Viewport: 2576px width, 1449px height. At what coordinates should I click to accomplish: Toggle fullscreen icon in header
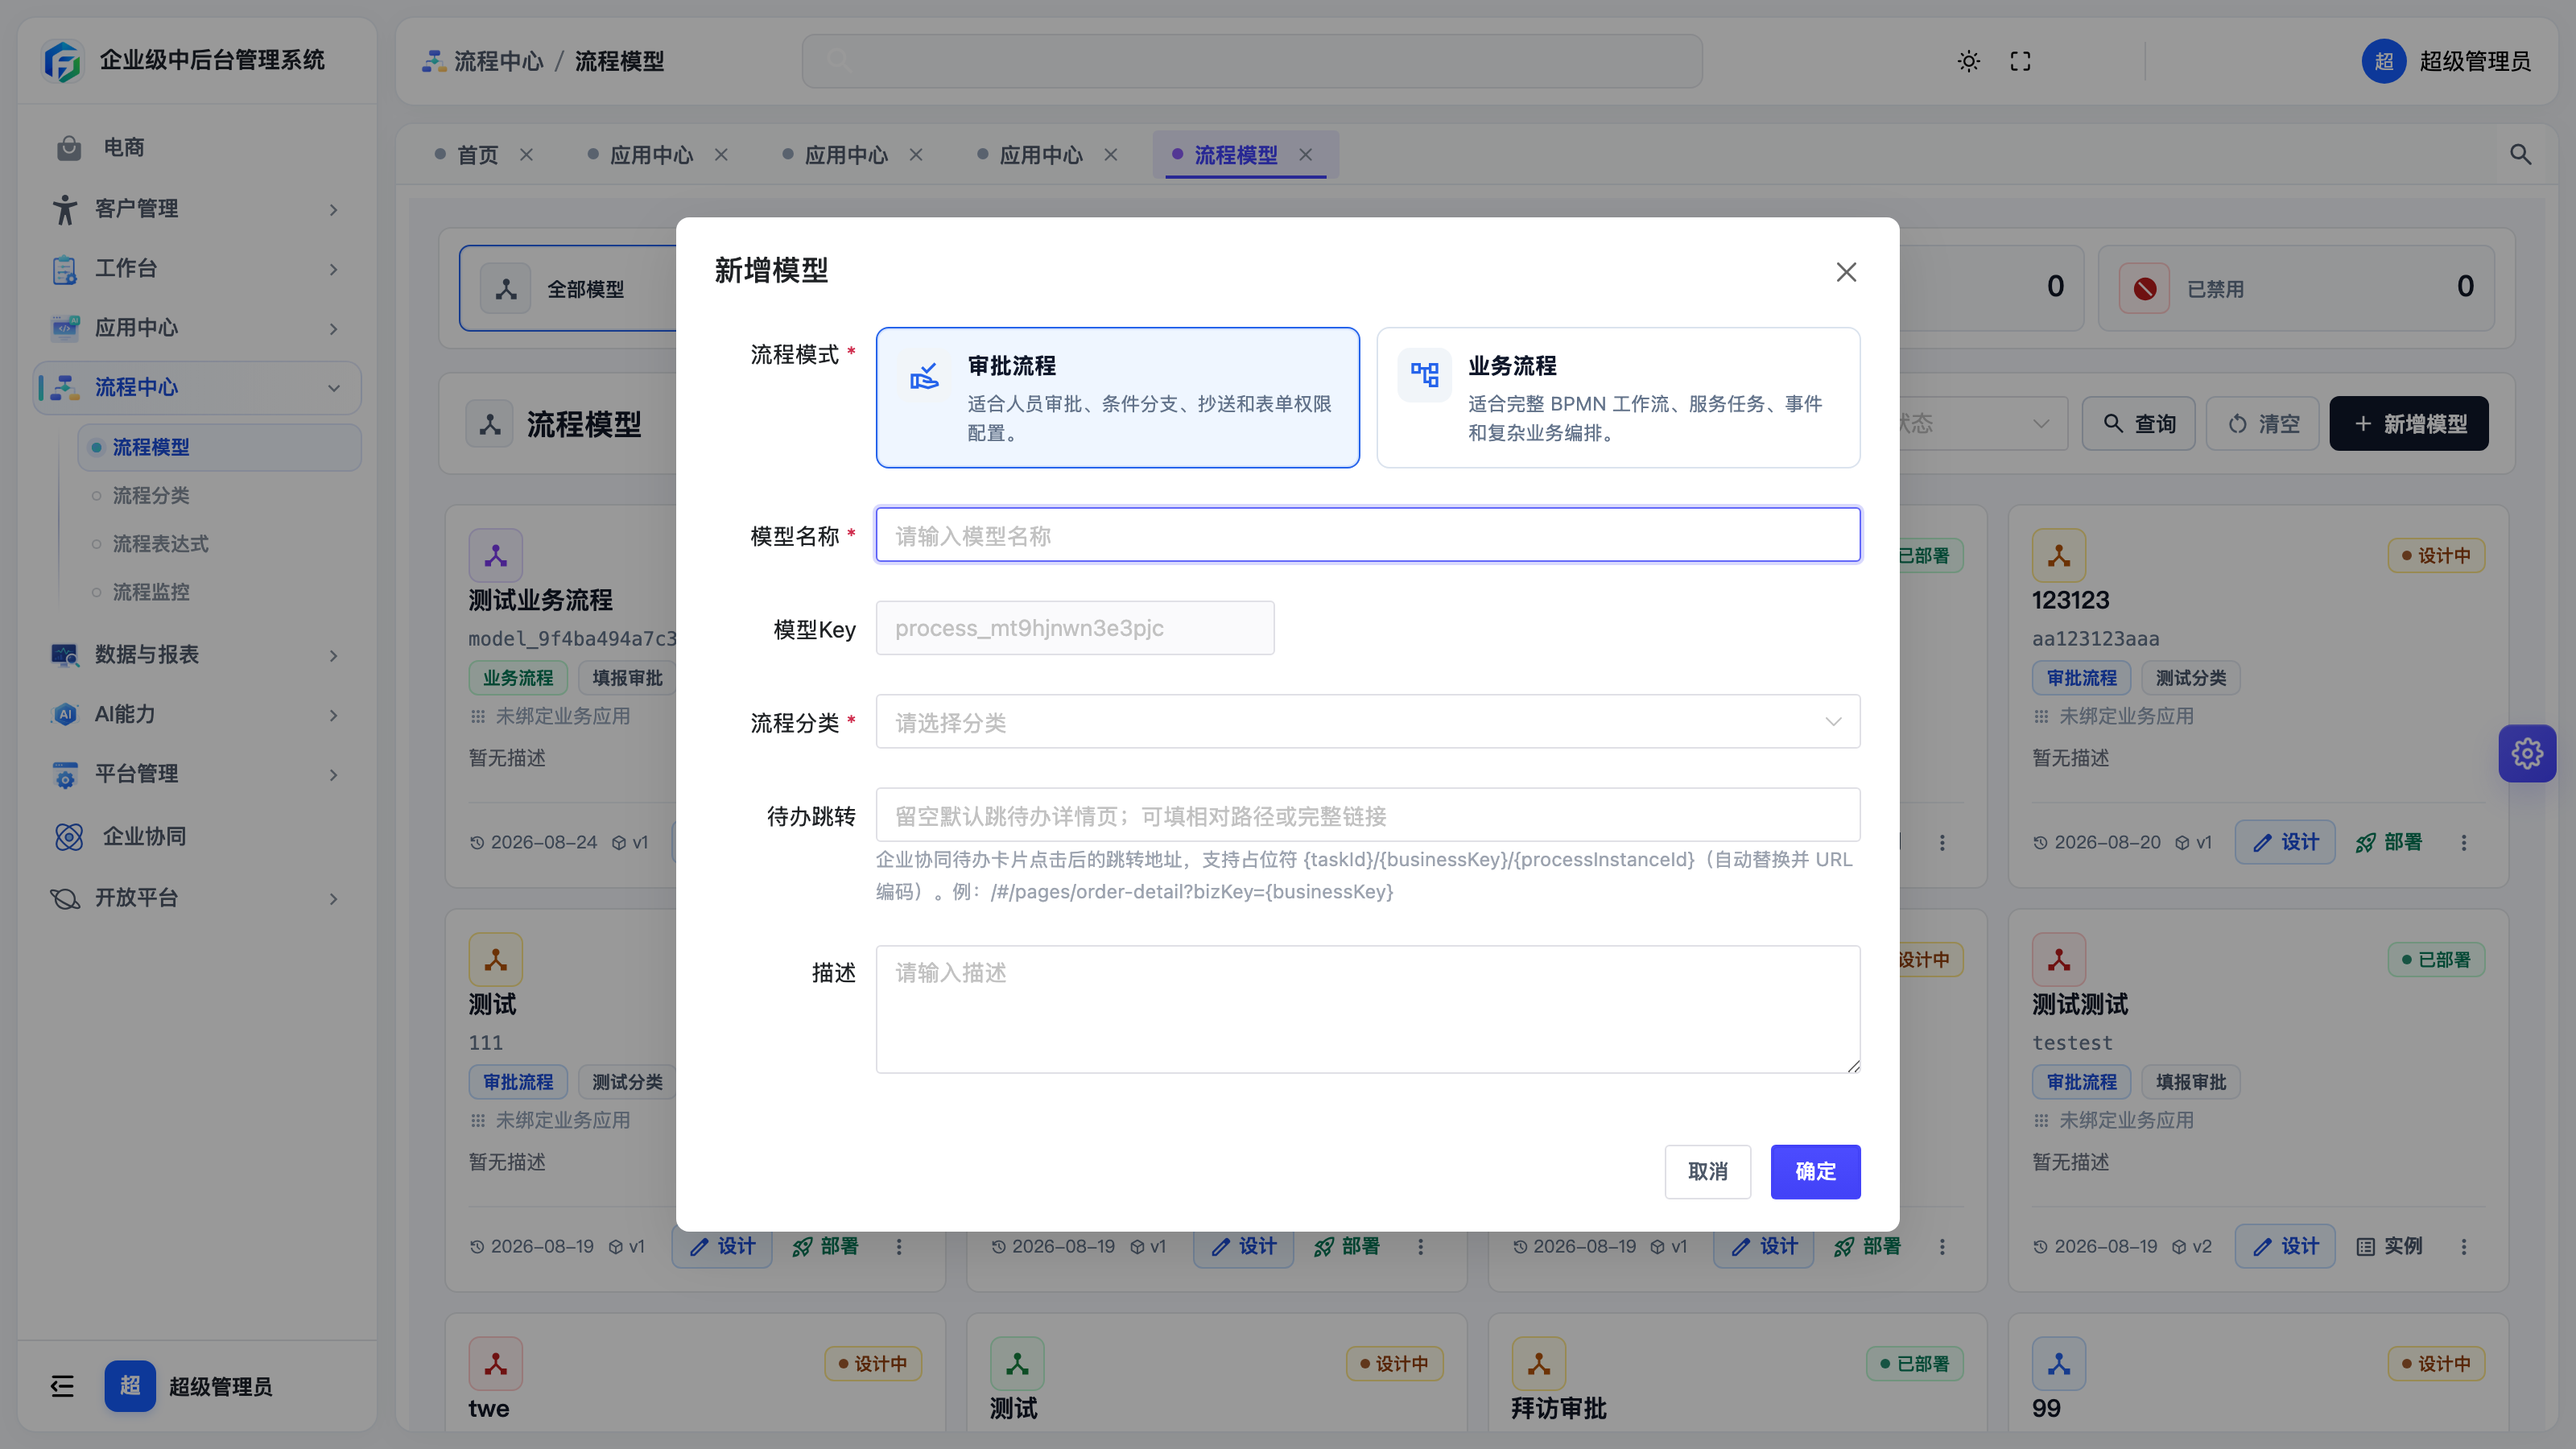pyautogui.click(x=2020, y=61)
